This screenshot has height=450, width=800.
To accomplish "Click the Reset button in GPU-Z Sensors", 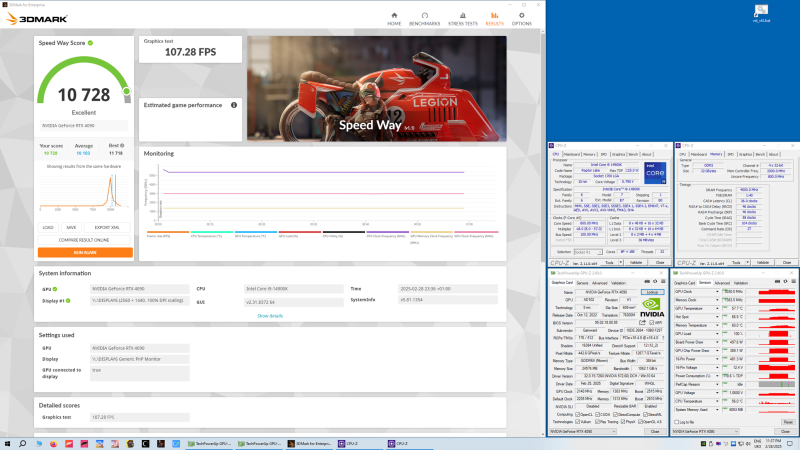I will pos(788,422).
